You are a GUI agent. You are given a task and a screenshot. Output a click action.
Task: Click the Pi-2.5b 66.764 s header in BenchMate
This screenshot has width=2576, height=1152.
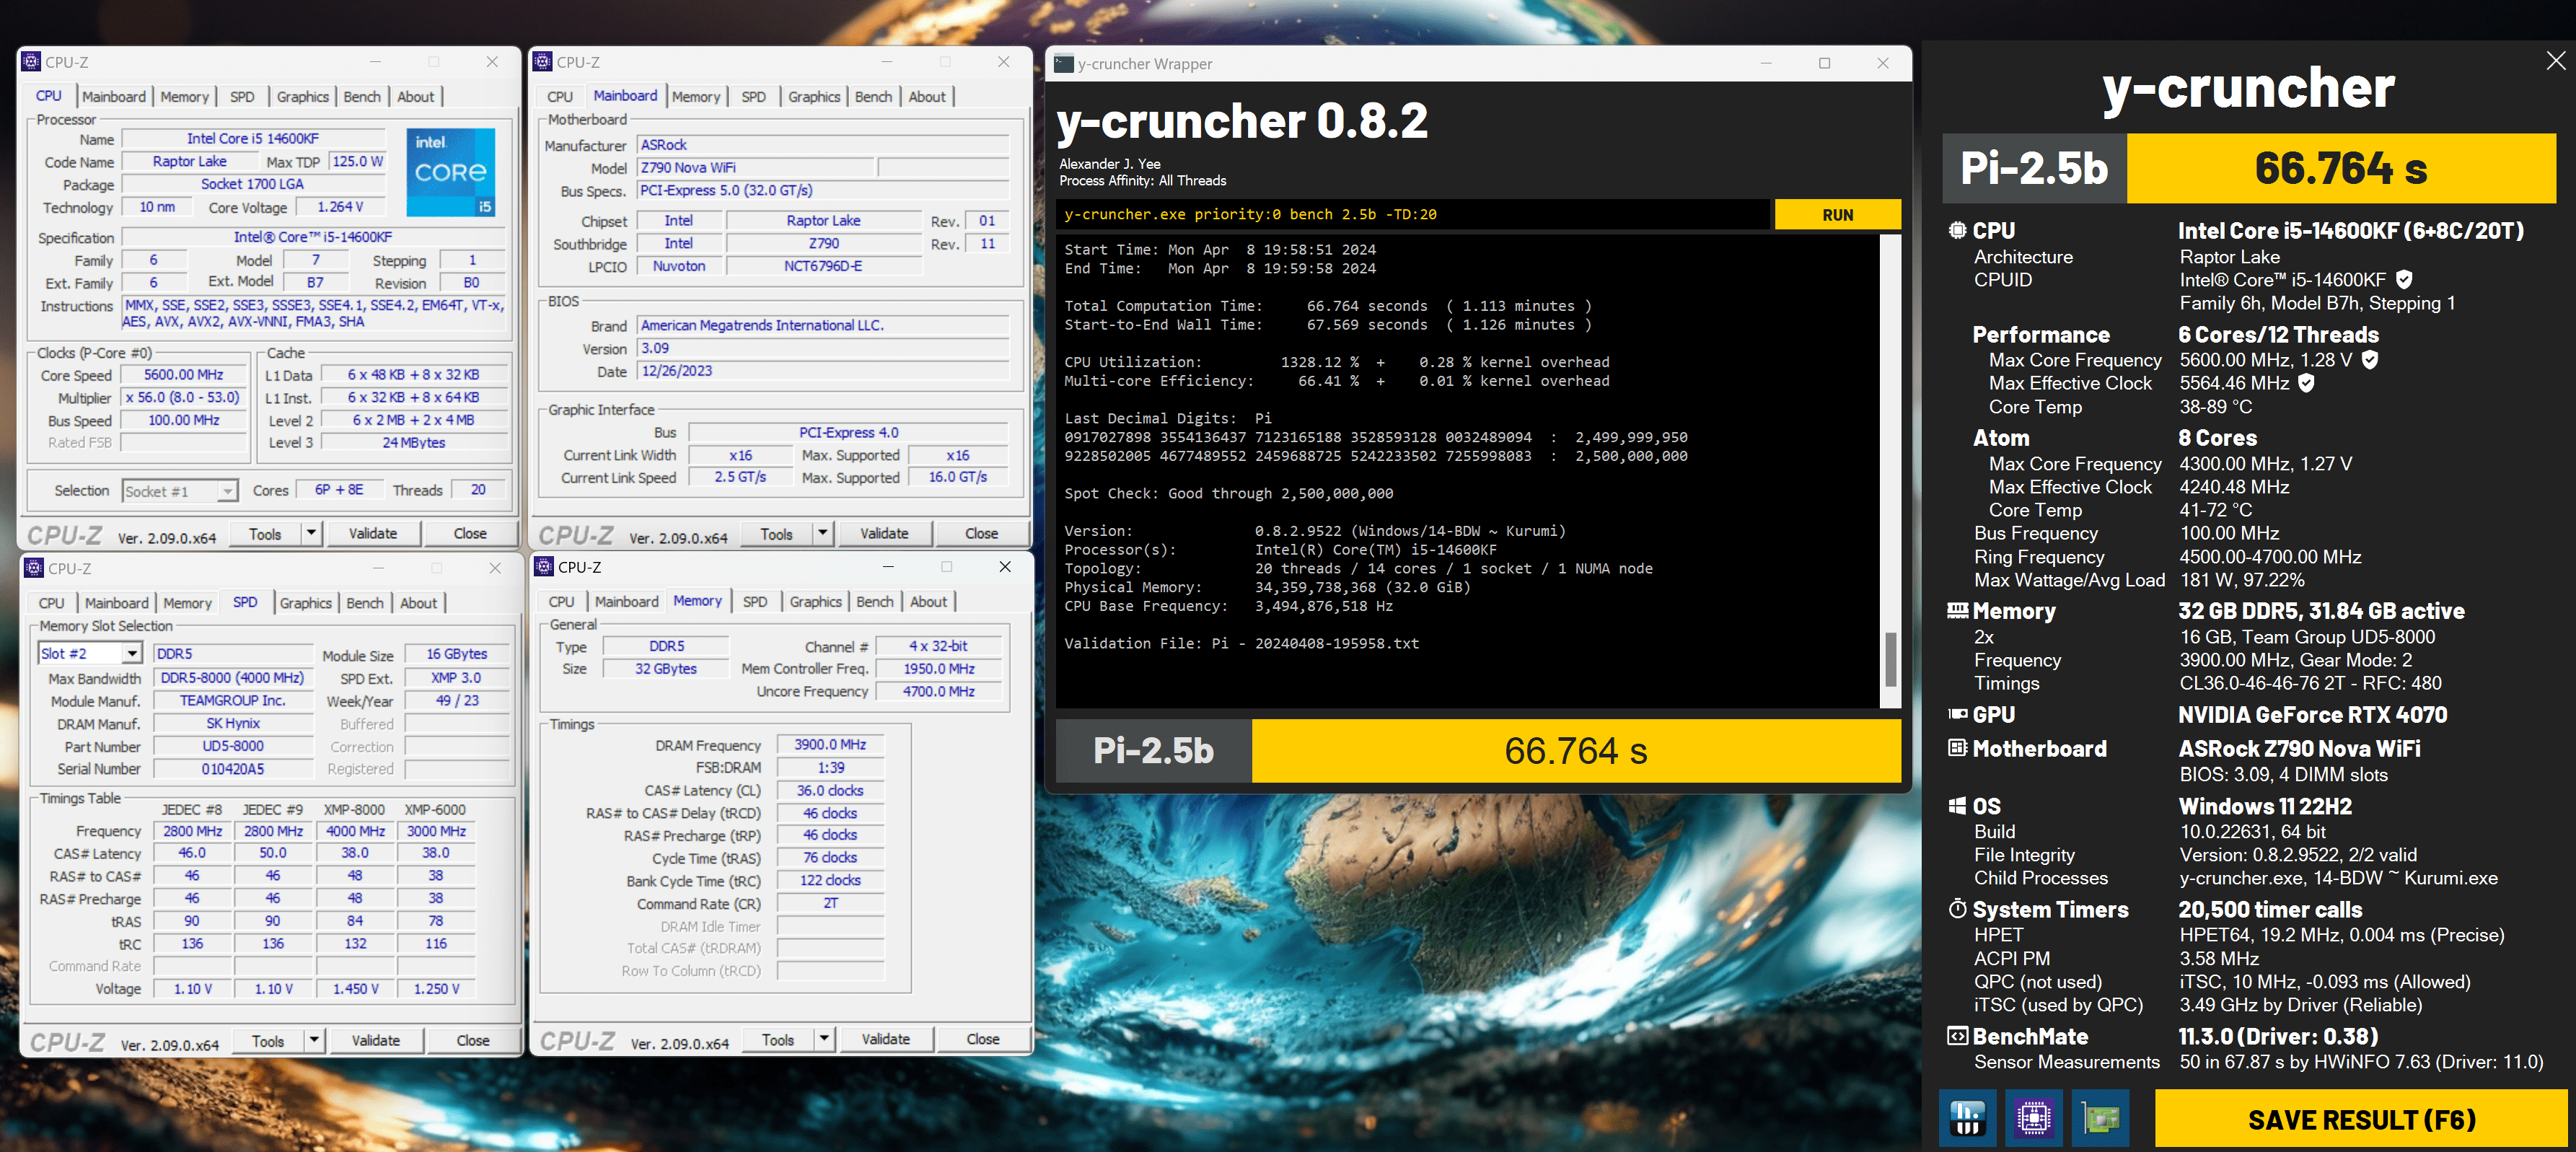pos(2249,169)
